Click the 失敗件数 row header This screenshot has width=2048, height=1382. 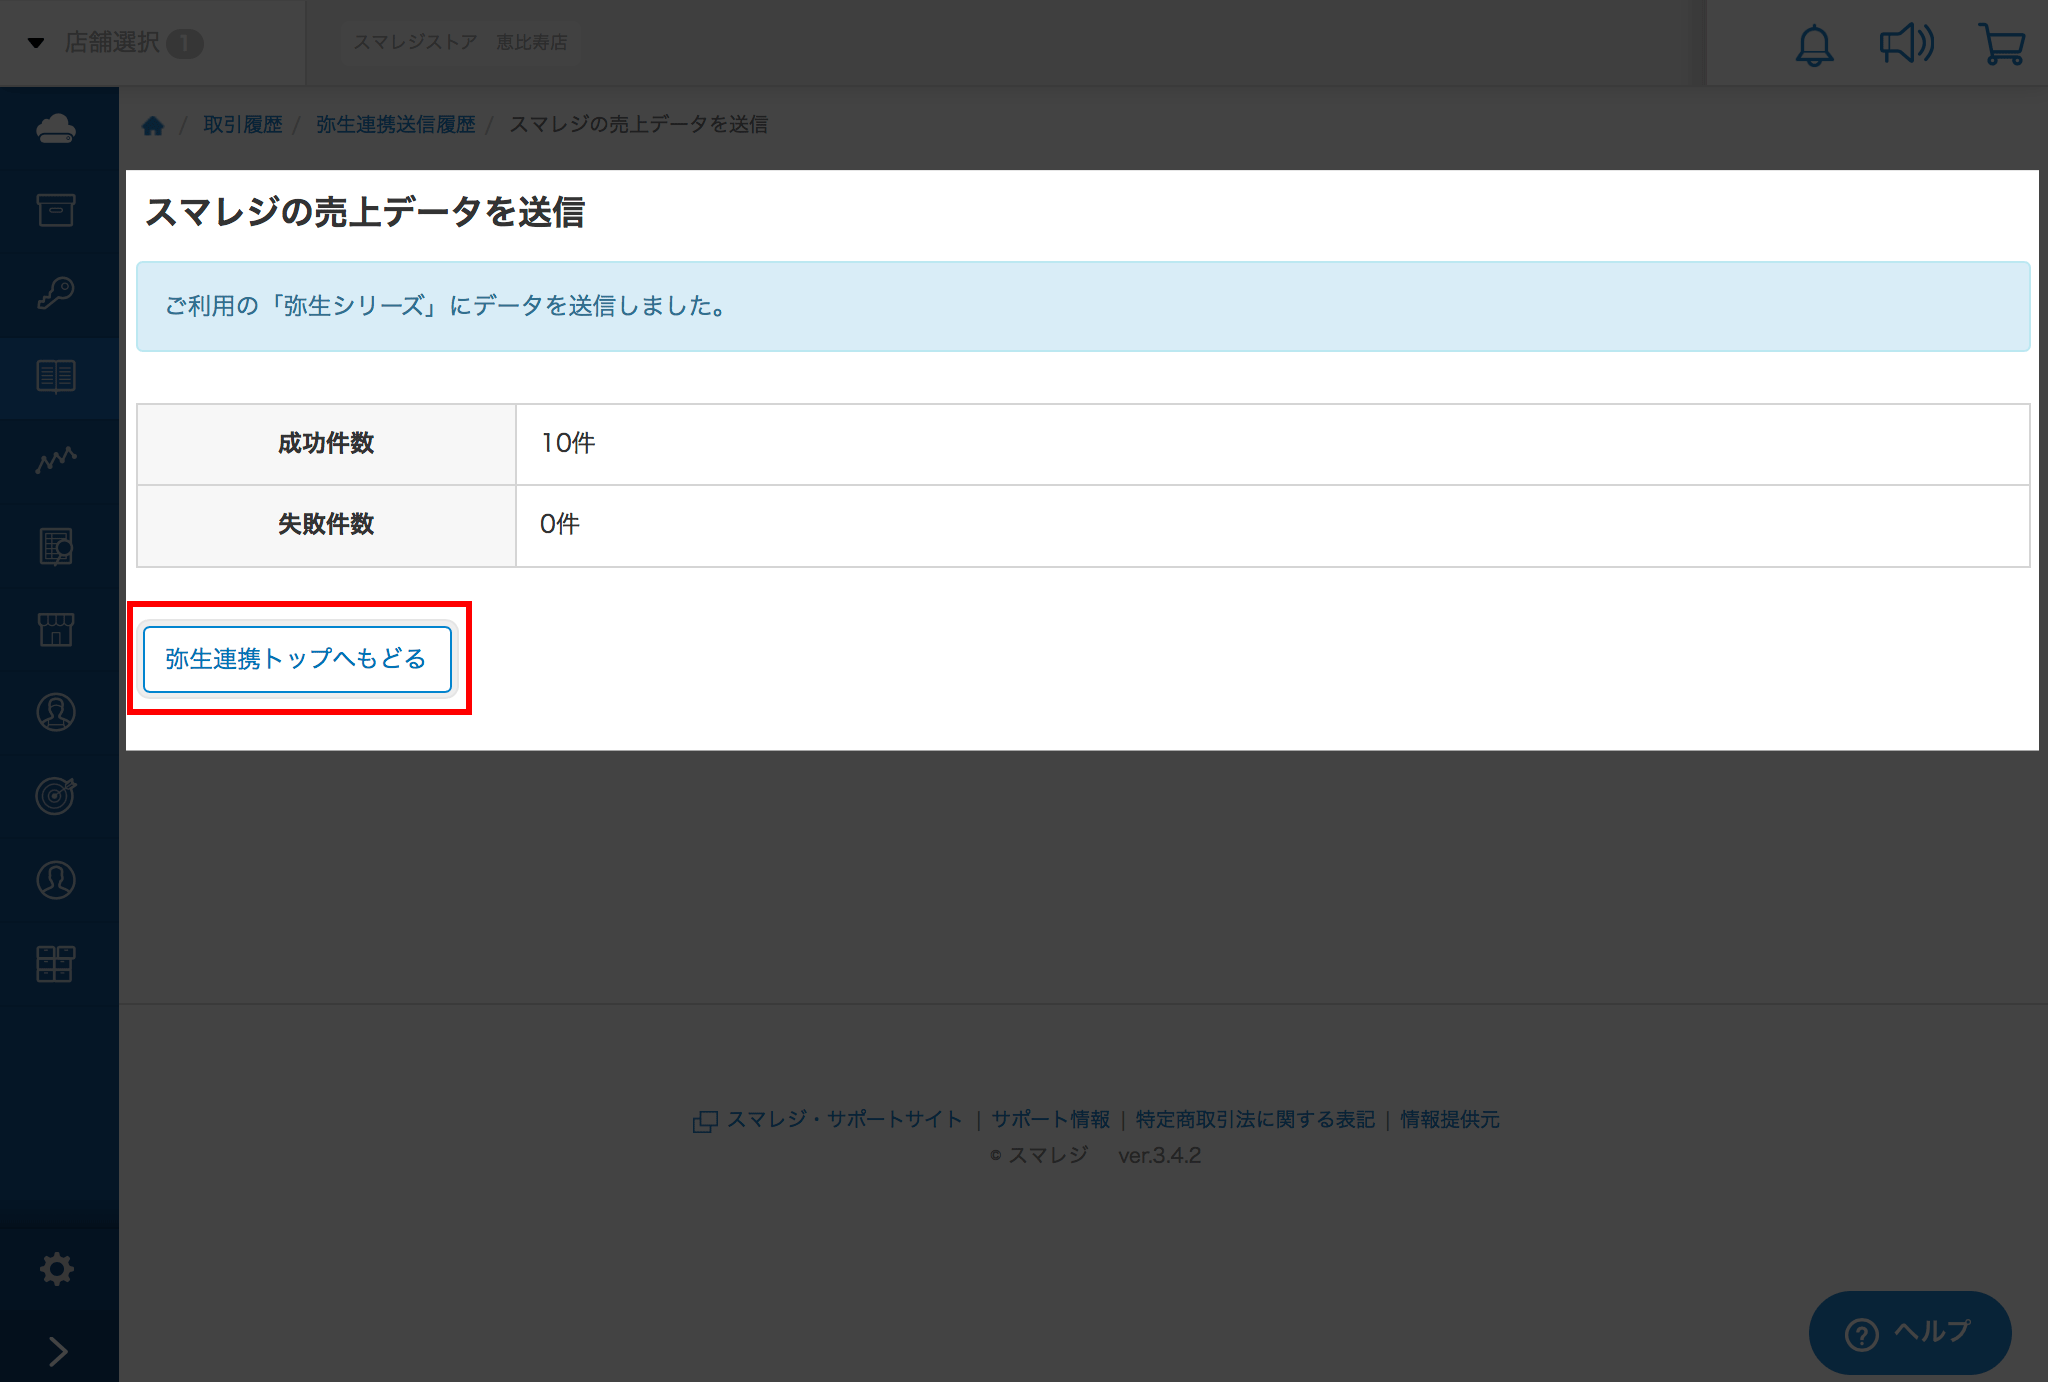[326, 525]
